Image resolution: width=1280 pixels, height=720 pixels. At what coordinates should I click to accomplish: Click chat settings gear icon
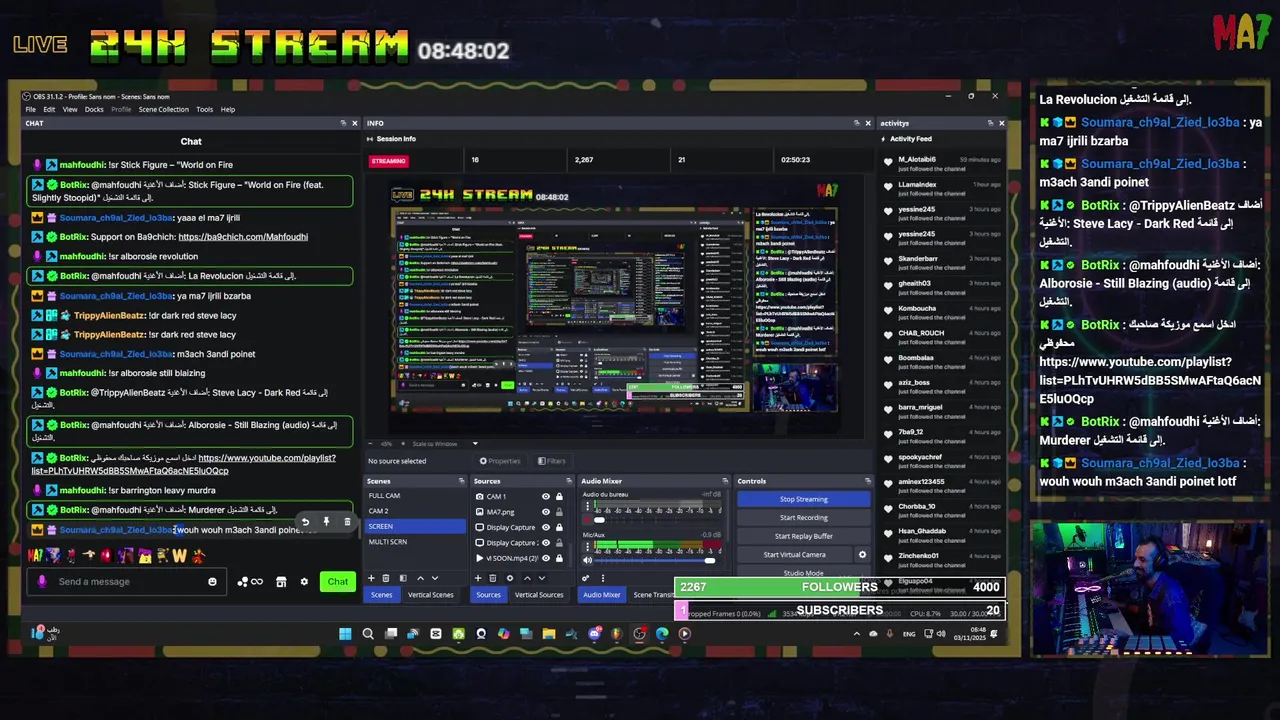(x=304, y=582)
